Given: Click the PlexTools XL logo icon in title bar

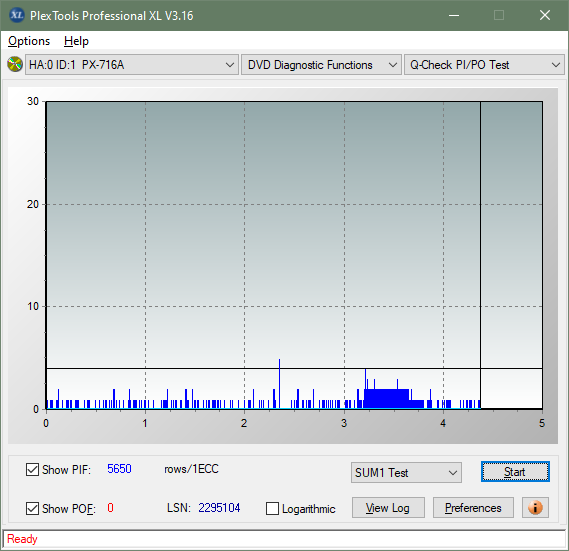Looking at the screenshot, I should click(16, 15).
